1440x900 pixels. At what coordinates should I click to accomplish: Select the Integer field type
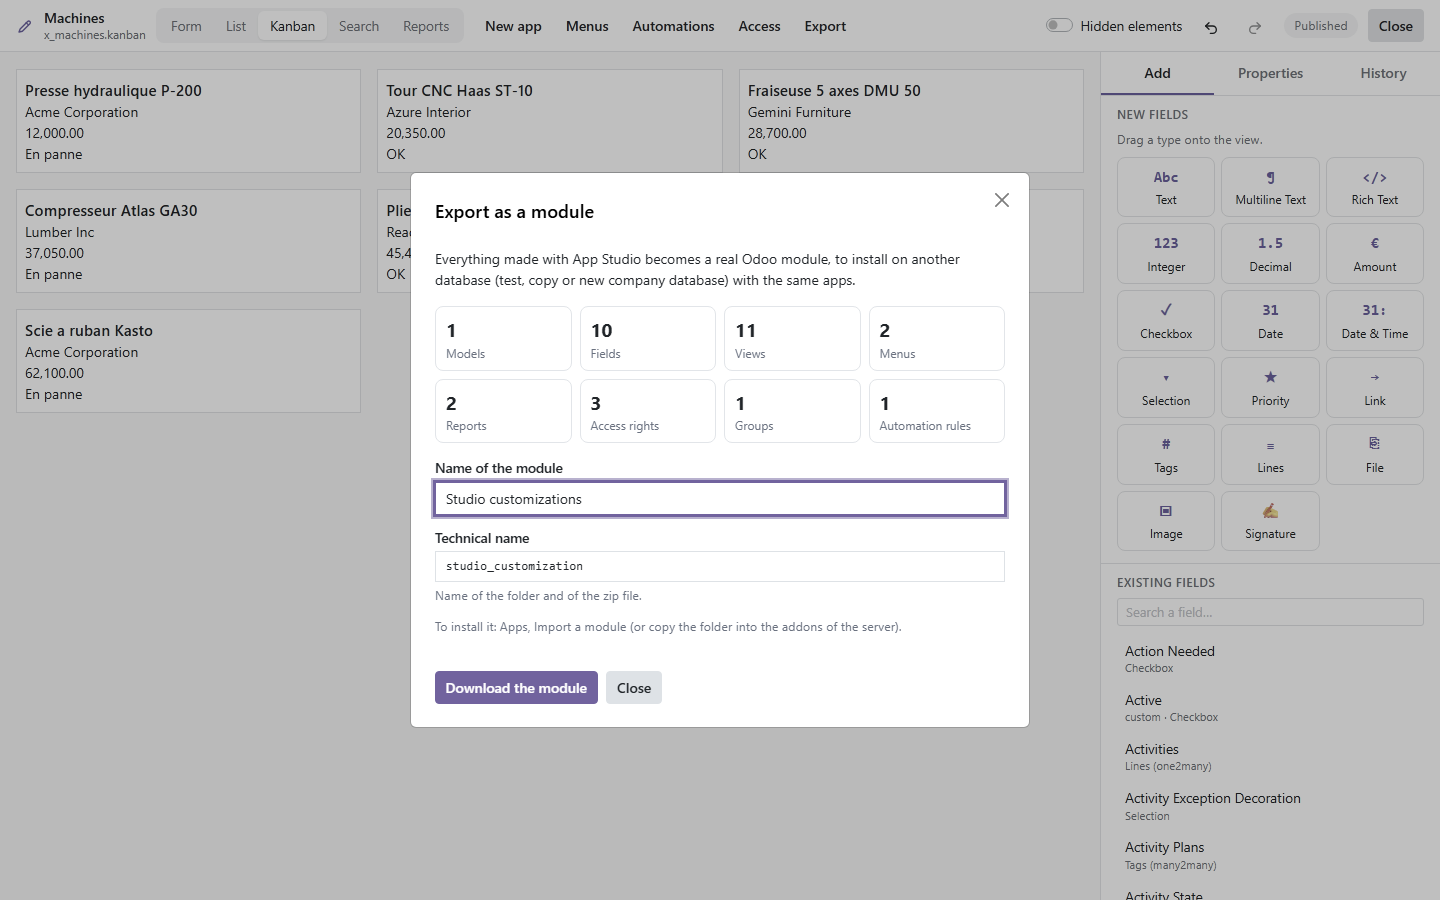(1166, 254)
